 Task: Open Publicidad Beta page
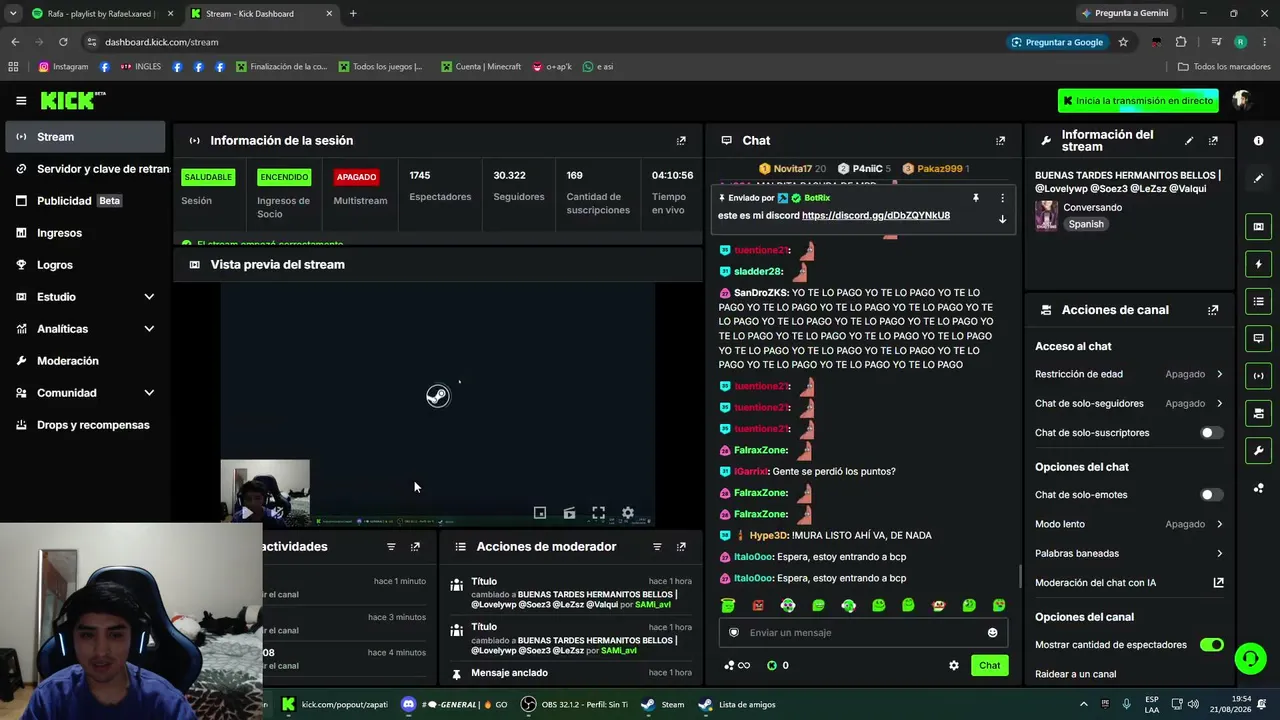click(x=85, y=201)
